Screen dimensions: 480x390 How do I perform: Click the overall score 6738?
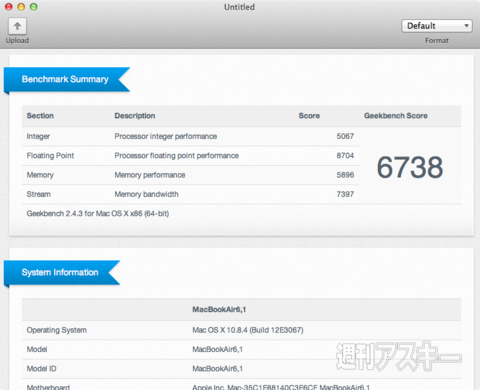(x=410, y=167)
